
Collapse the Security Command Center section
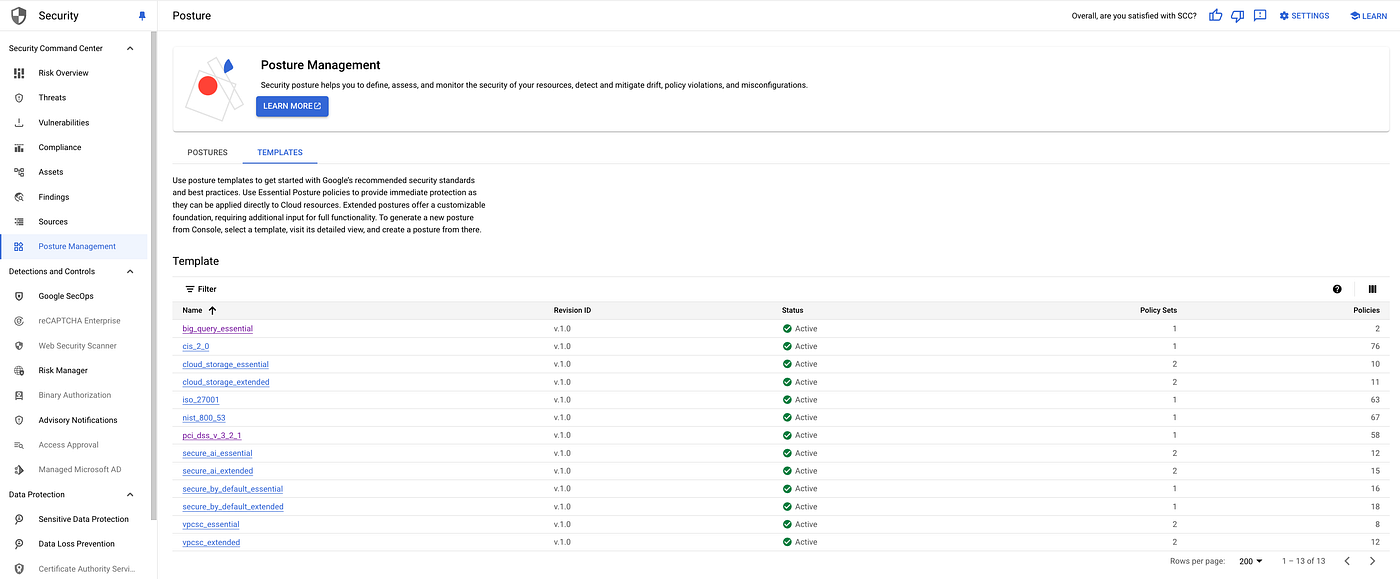(x=130, y=48)
